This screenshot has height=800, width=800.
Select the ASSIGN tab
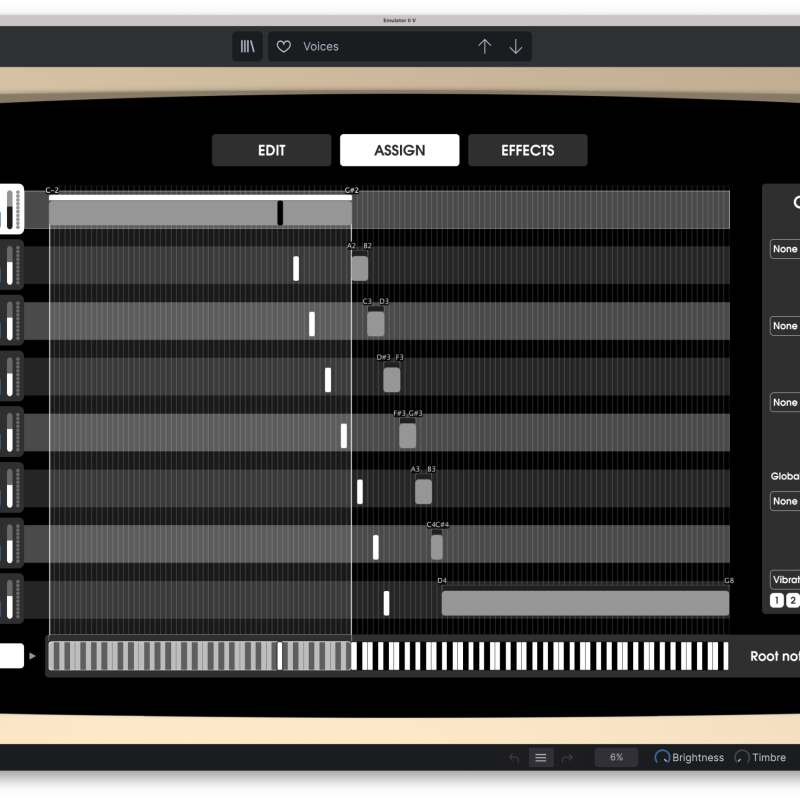coord(399,150)
